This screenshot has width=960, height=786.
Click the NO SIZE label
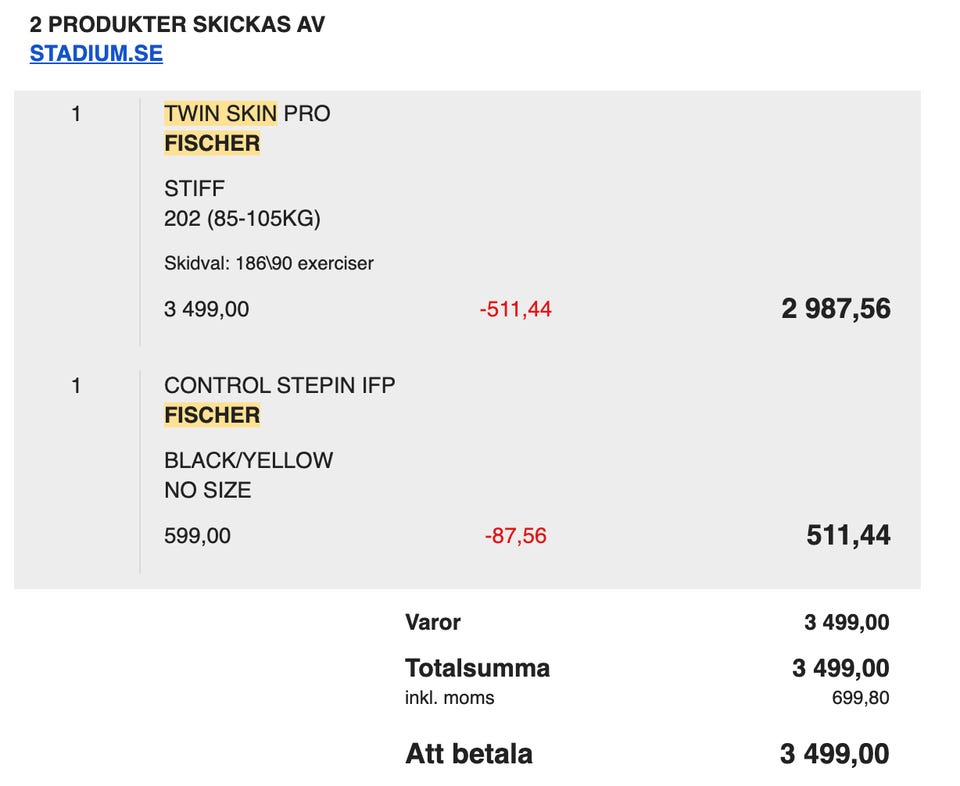[x=207, y=490]
